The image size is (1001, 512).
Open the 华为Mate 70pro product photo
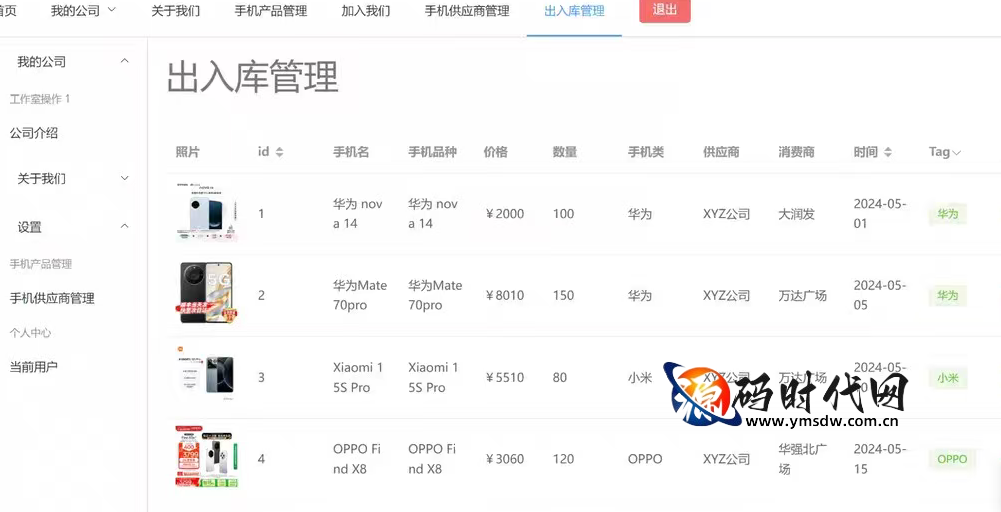206,292
